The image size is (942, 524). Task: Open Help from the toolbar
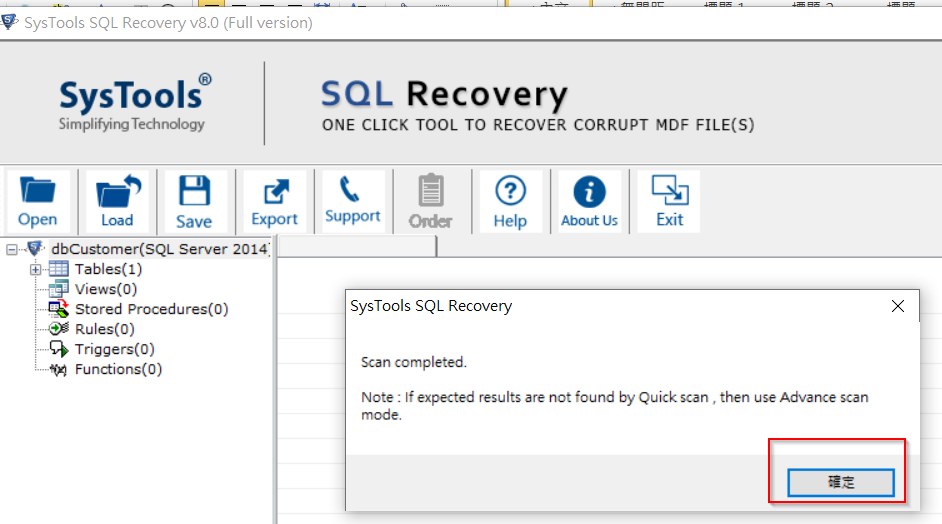point(511,201)
